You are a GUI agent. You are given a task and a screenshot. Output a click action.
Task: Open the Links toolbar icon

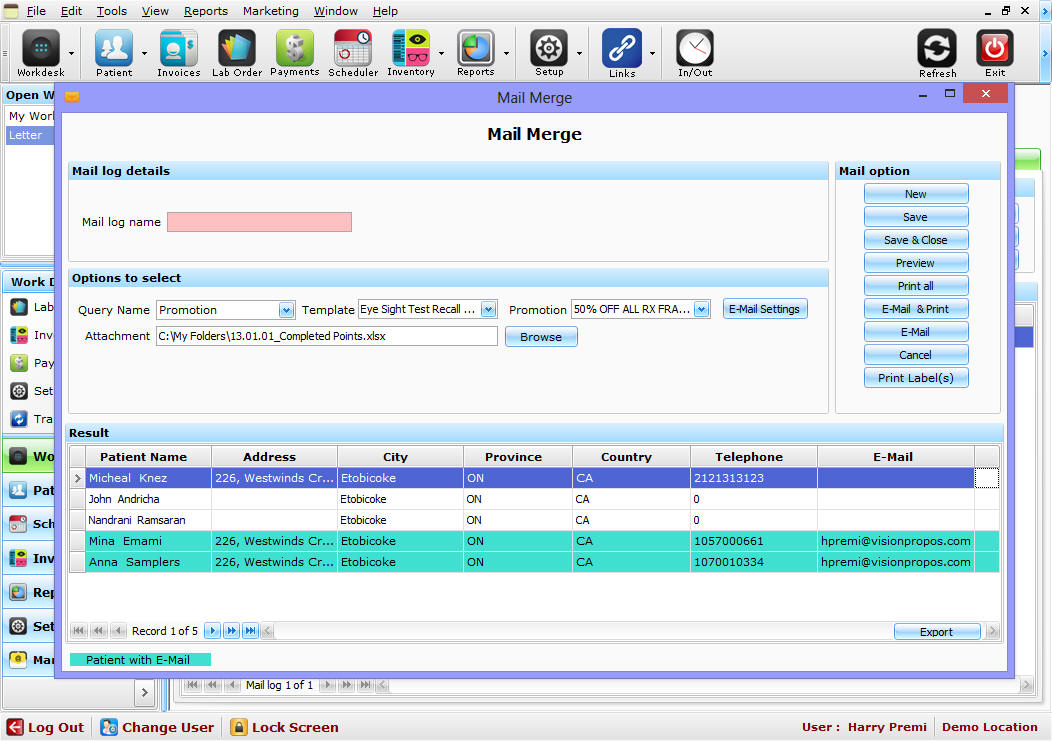tap(622, 50)
